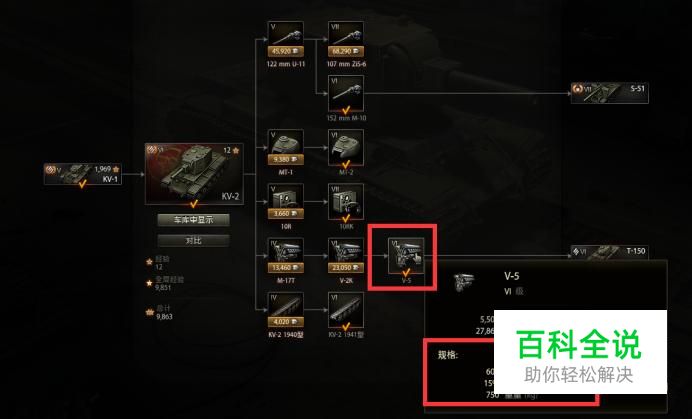Select the MT-1 turret module
The image size is (692, 419).
point(286,147)
